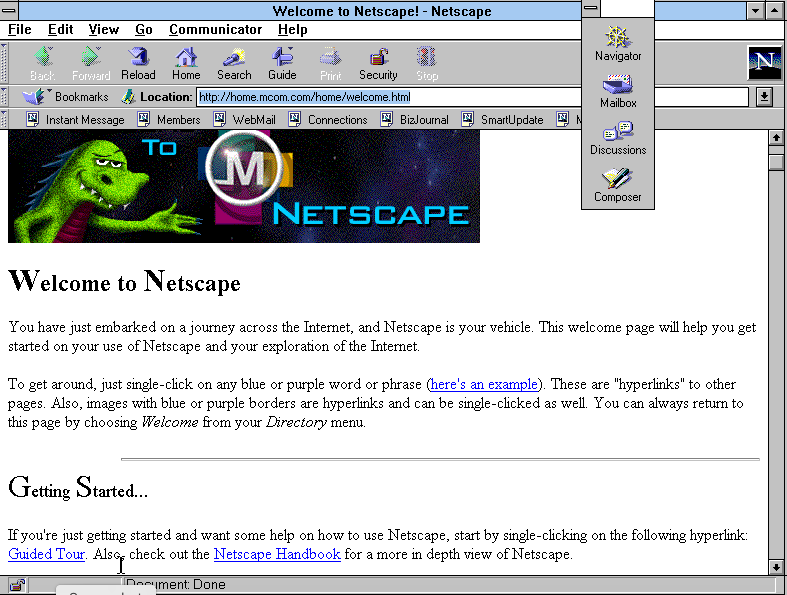Viewport: 787px width, 595px height.
Task: Click the "Welcome to Netscape" heading
Action: [x=124, y=281]
